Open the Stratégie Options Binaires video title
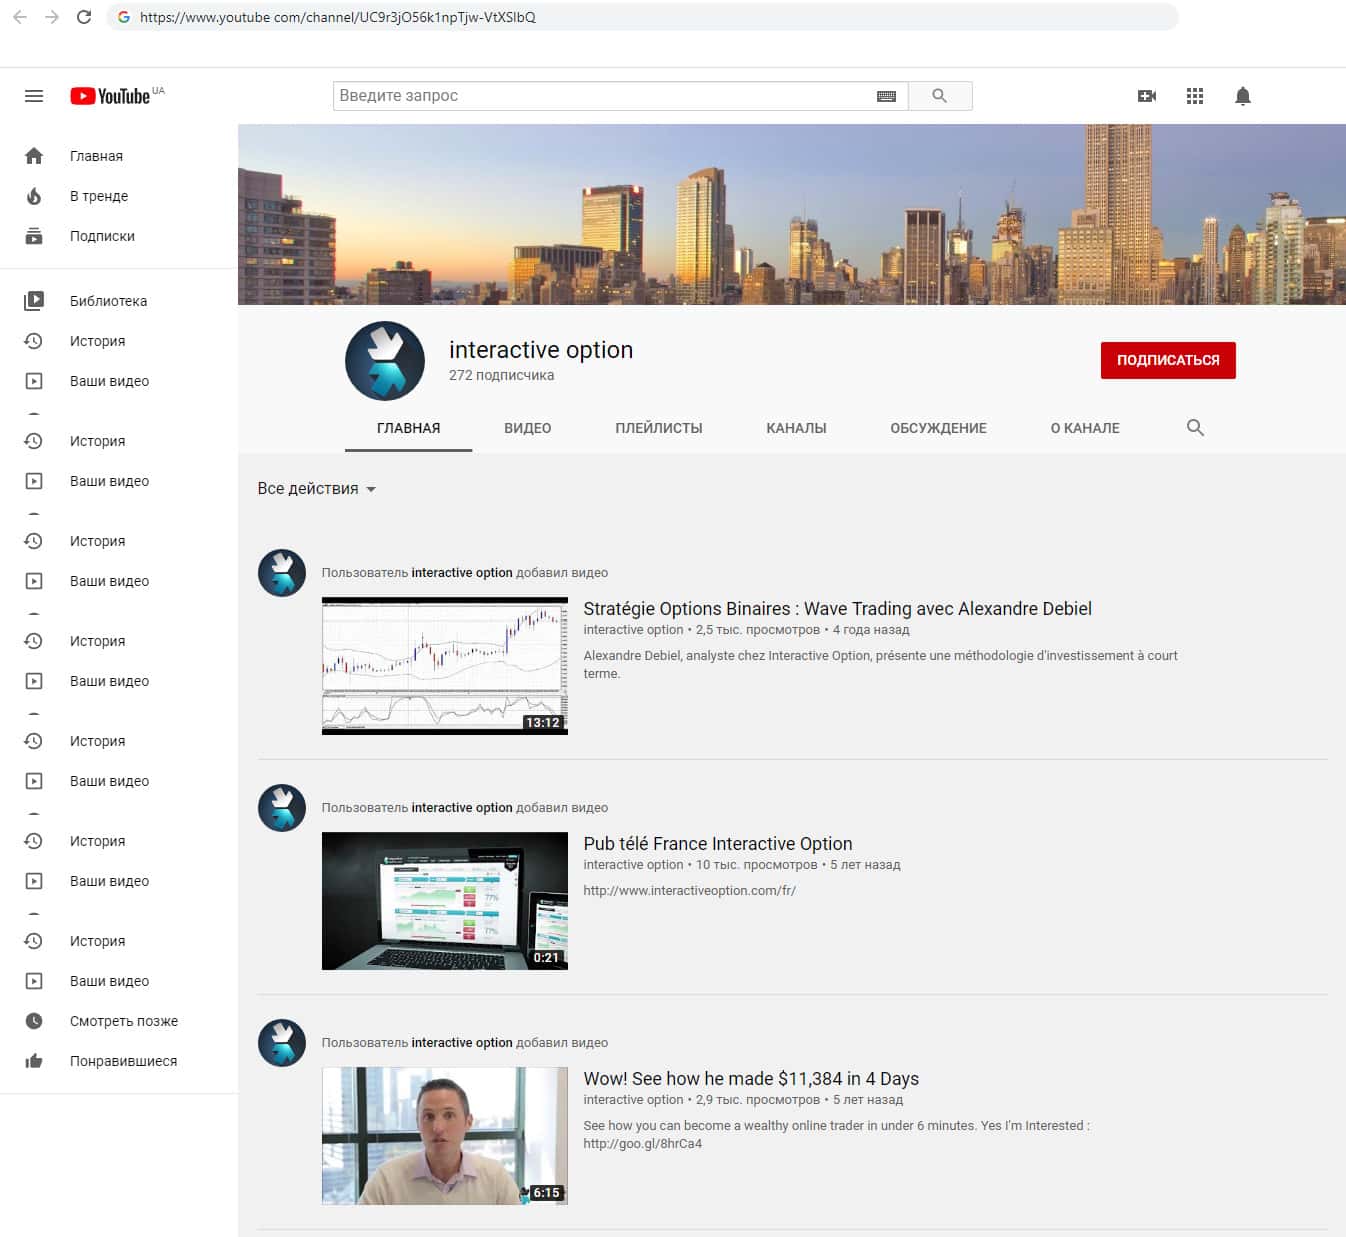The width and height of the screenshot is (1346, 1237). pos(837,609)
